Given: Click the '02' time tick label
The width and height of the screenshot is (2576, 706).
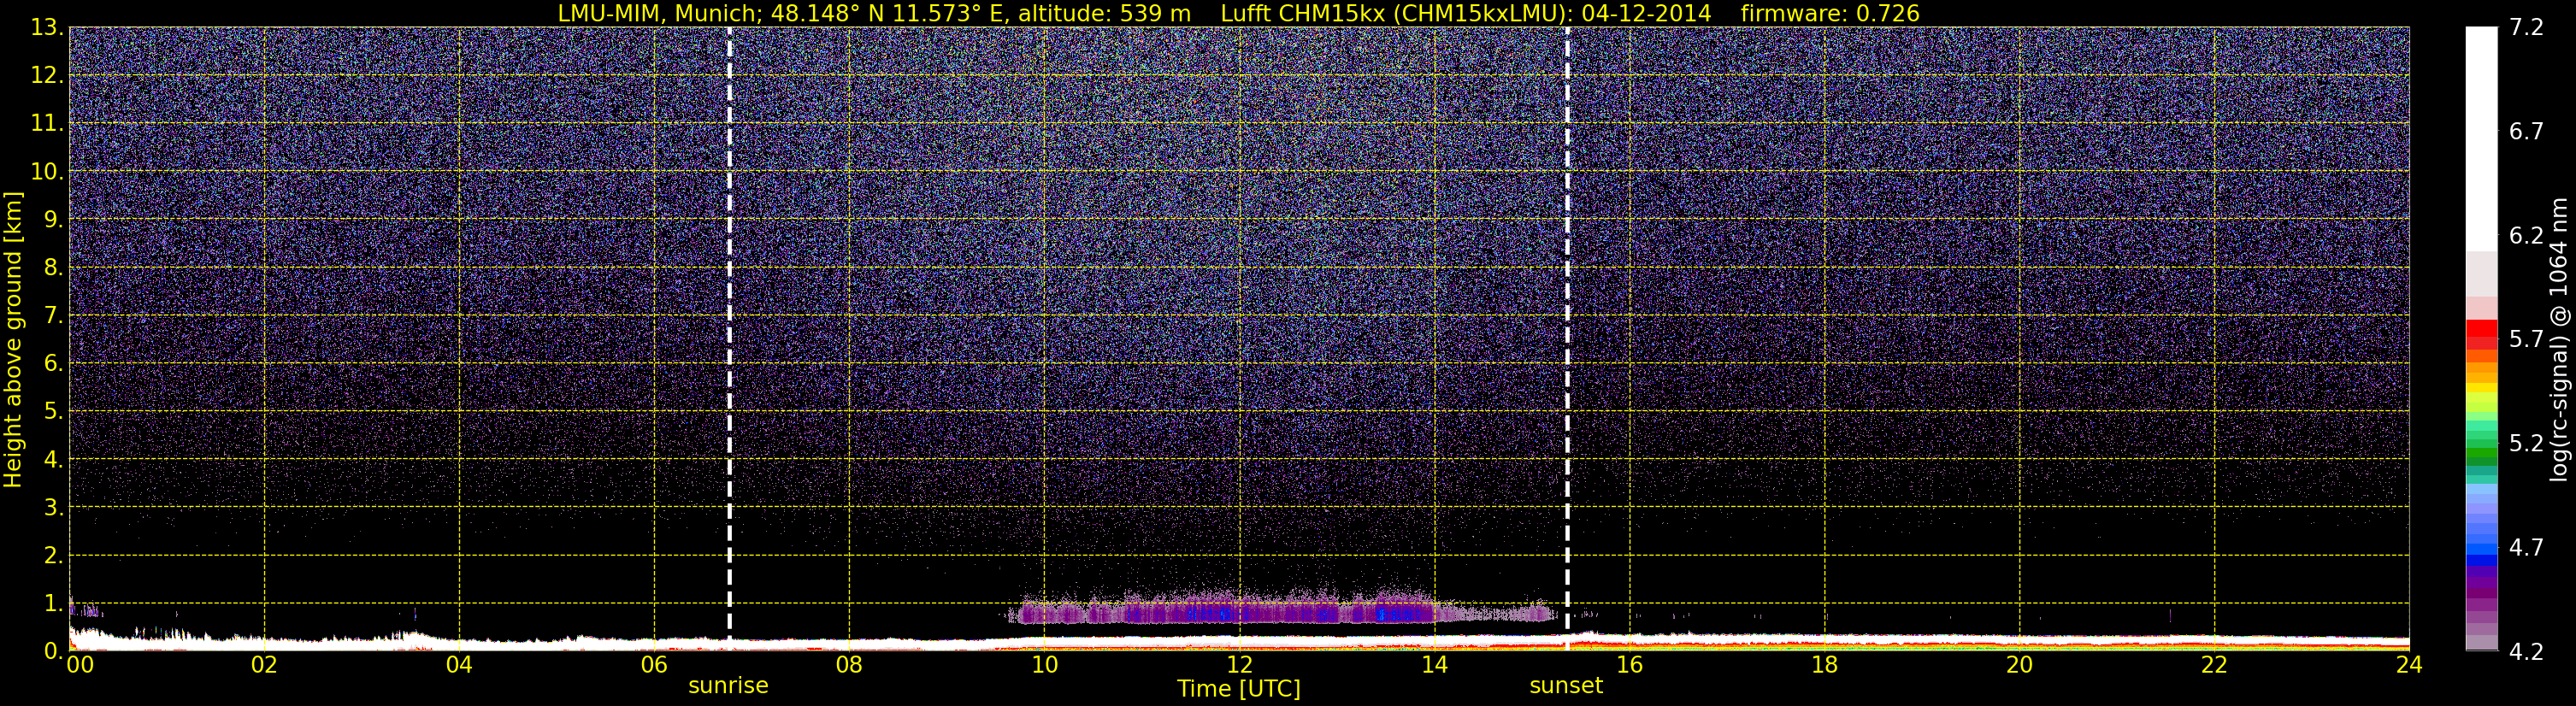Looking at the screenshot, I should pyautogui.click(x=264, y=666).
